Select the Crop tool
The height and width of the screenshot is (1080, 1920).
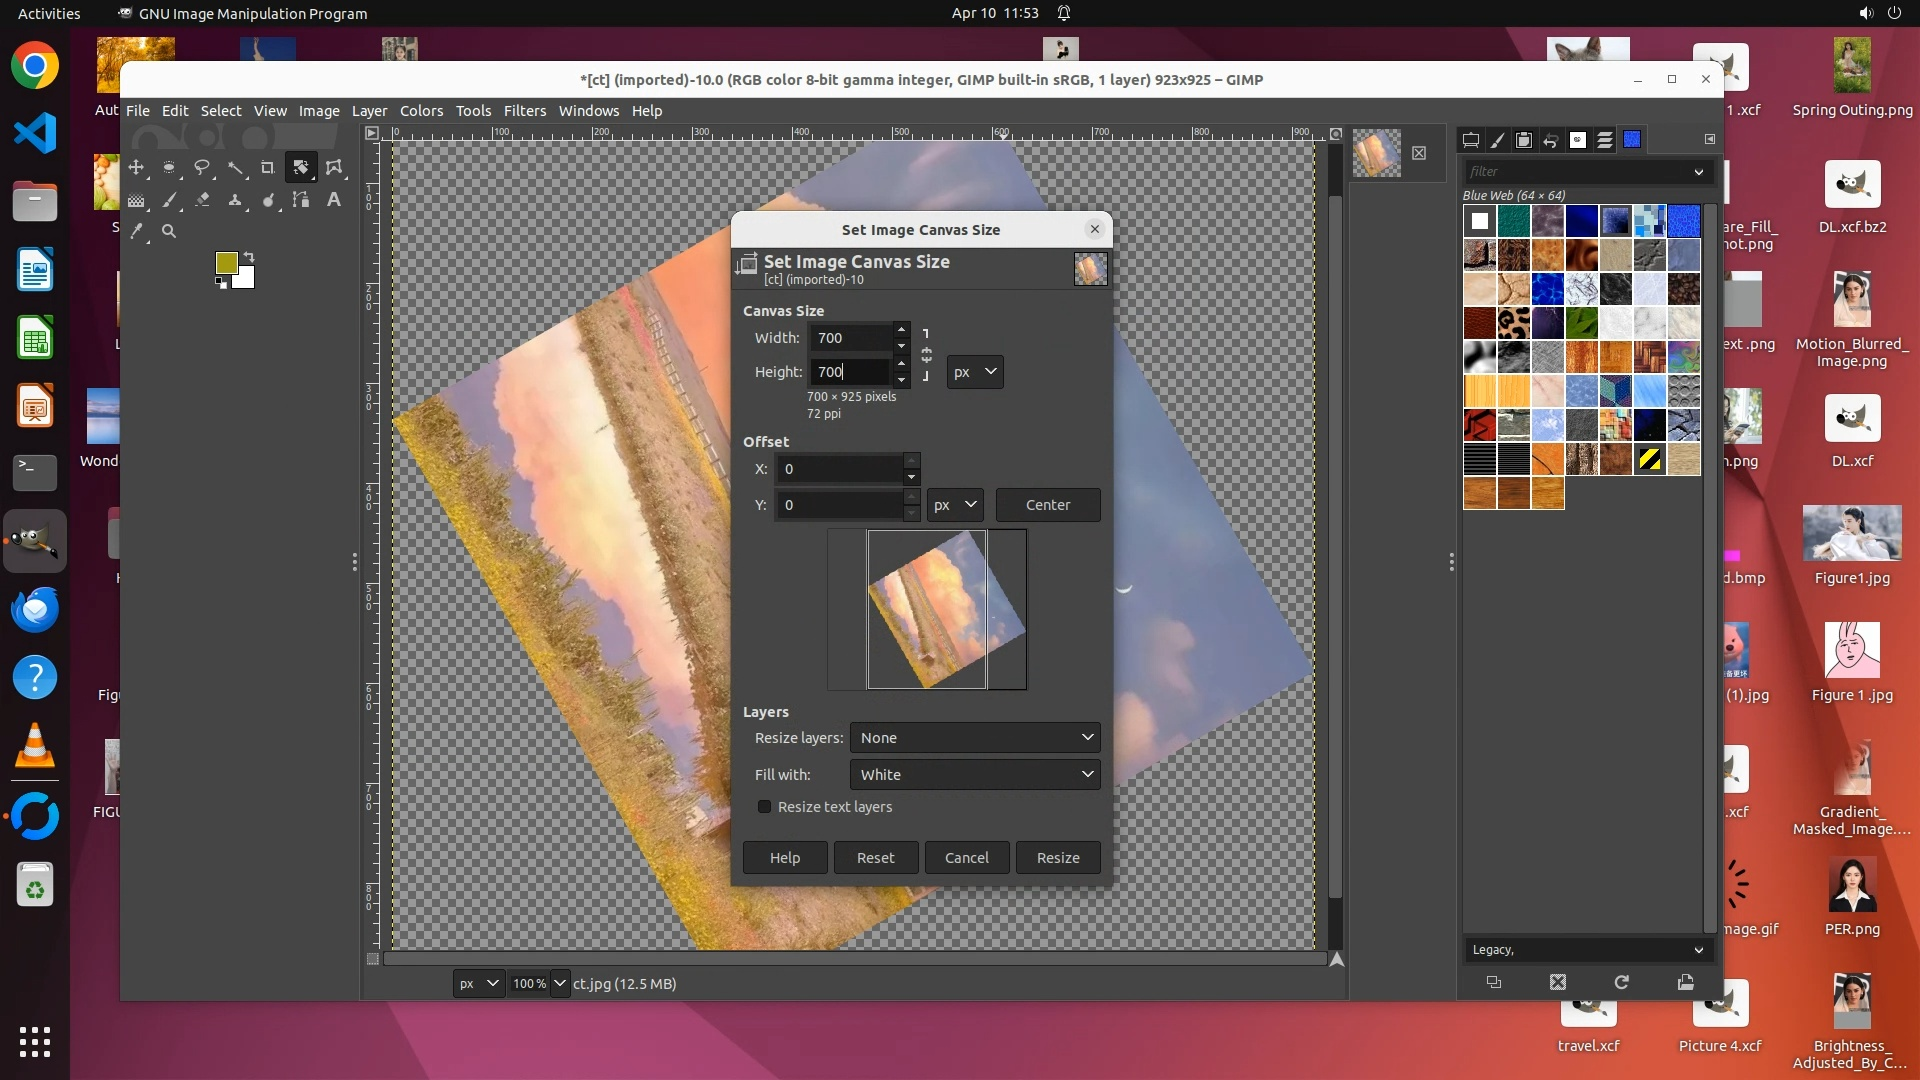[x=267, y=168]
